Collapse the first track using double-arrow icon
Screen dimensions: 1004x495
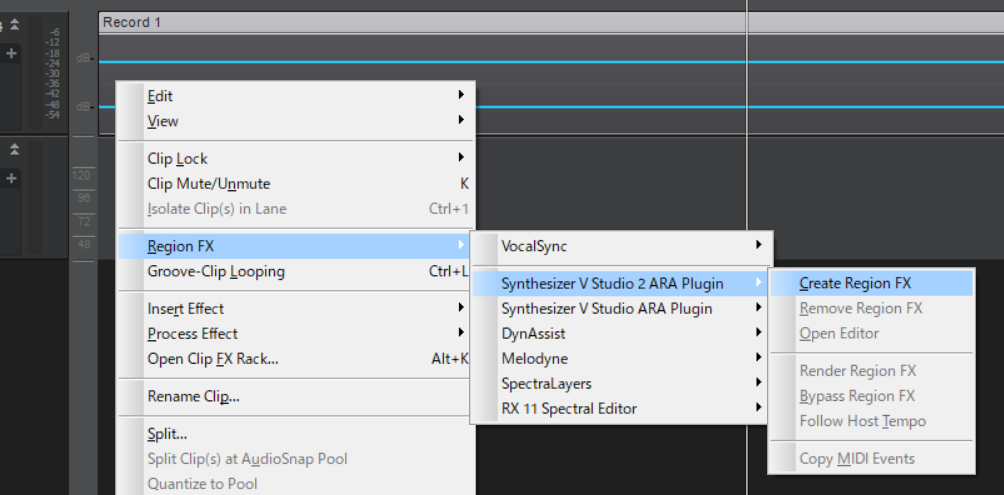click(x=14, y=25)
